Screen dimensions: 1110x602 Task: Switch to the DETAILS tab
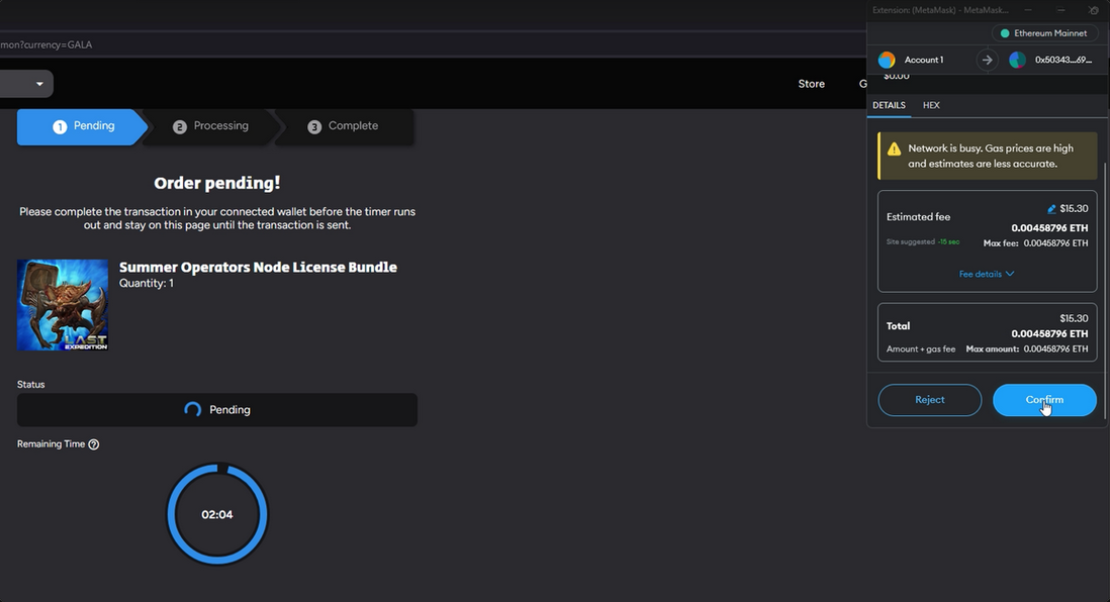pos(888,105)
